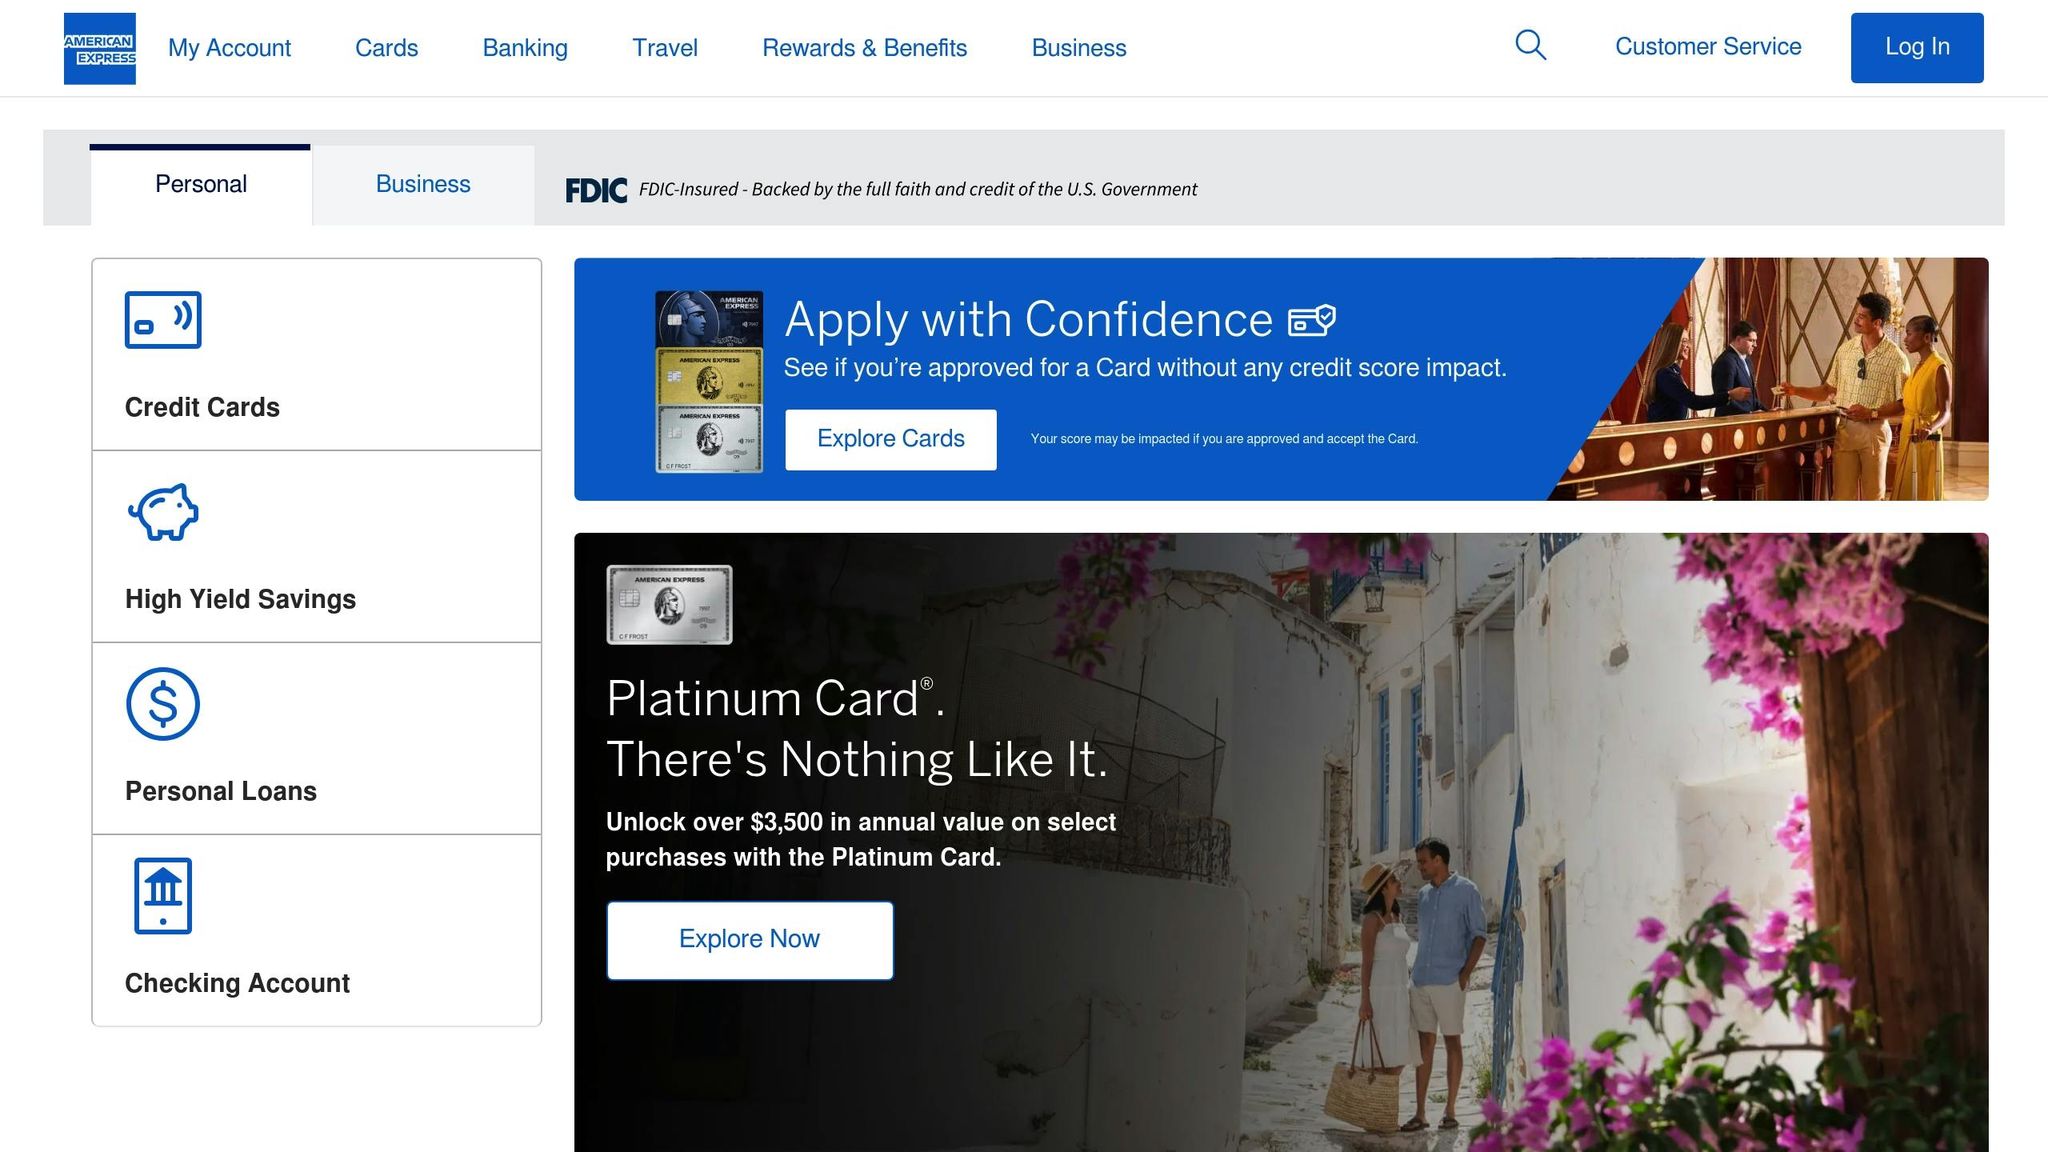2048x1152 pixels.
Task: Click the card shield icon beside Apply with Confidence
Action: coord(1312,320)
